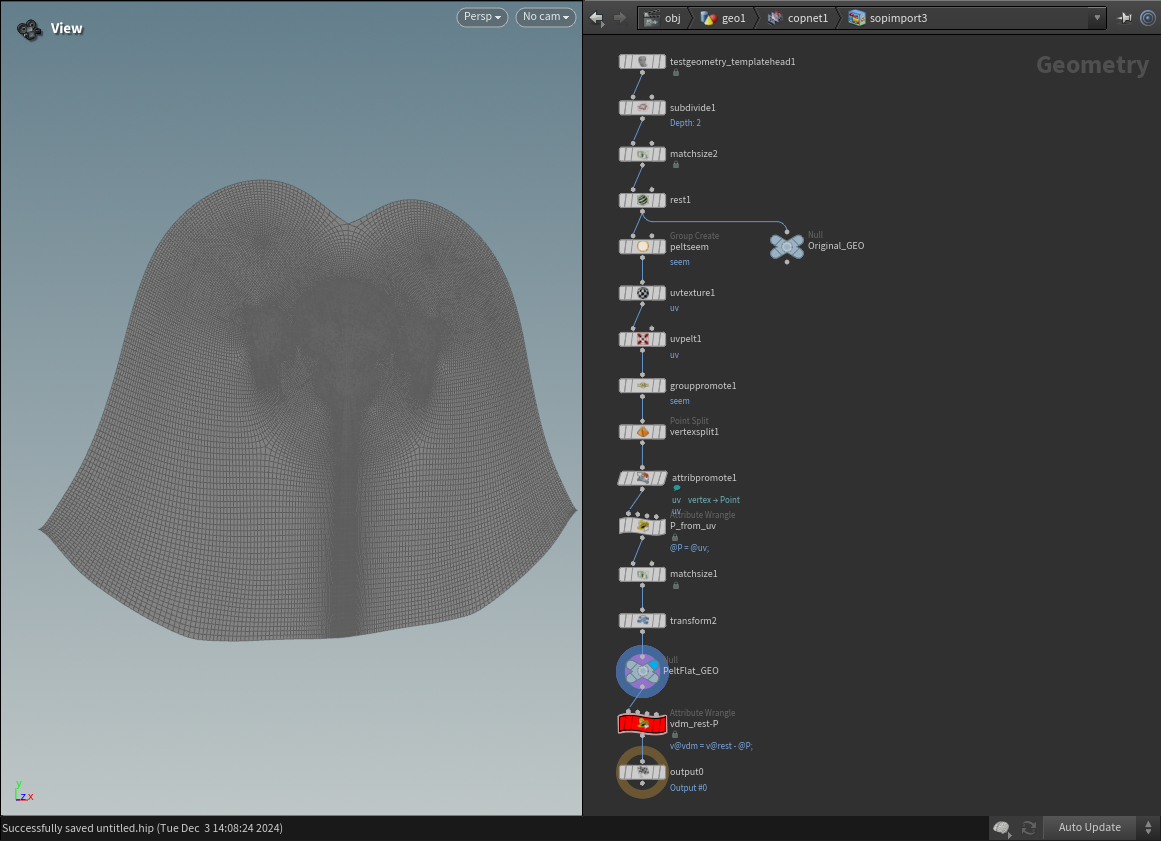Viewport: 1161px width, 841px height.
Task: Open the Auto Update mode stepper arrows
Action: pyautogui.click(x=1148, y=827)
